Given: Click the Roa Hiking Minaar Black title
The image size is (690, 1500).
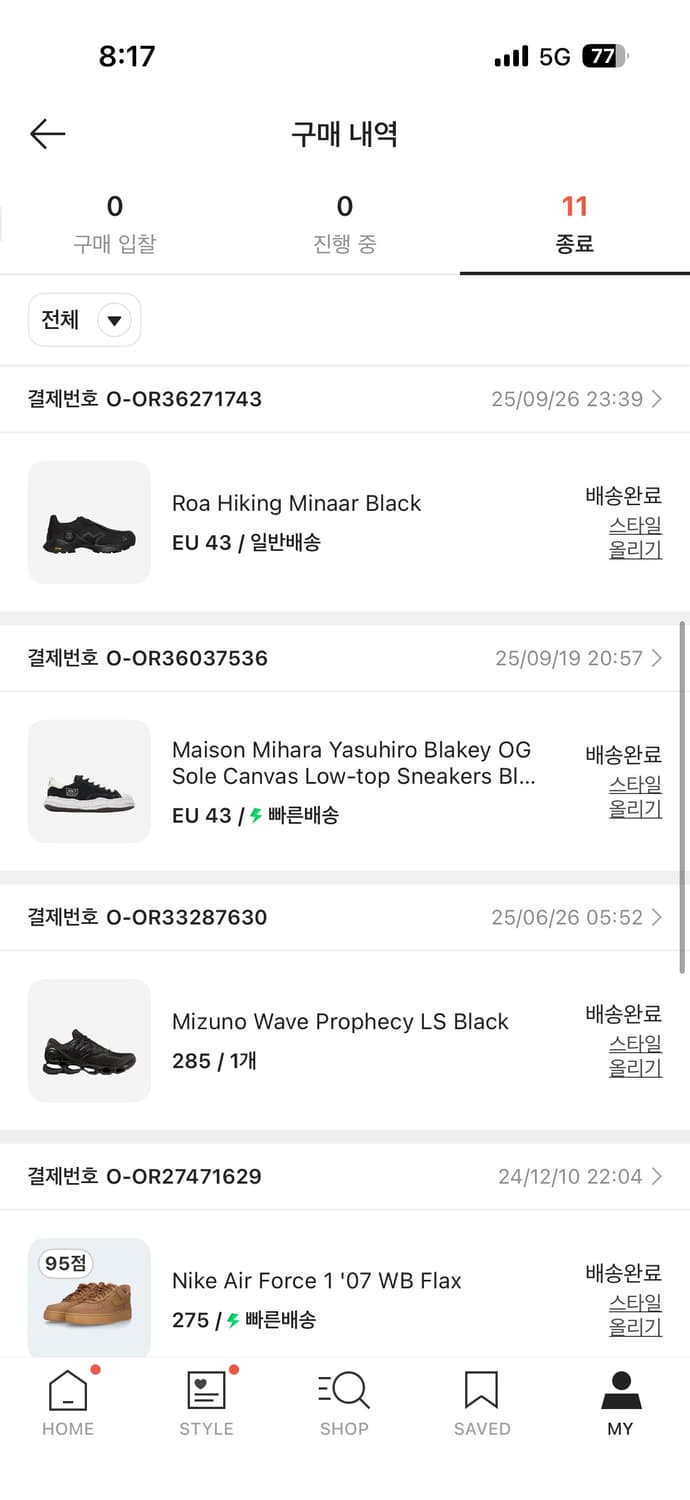Looking at the screenshot, I should [296, 503].
